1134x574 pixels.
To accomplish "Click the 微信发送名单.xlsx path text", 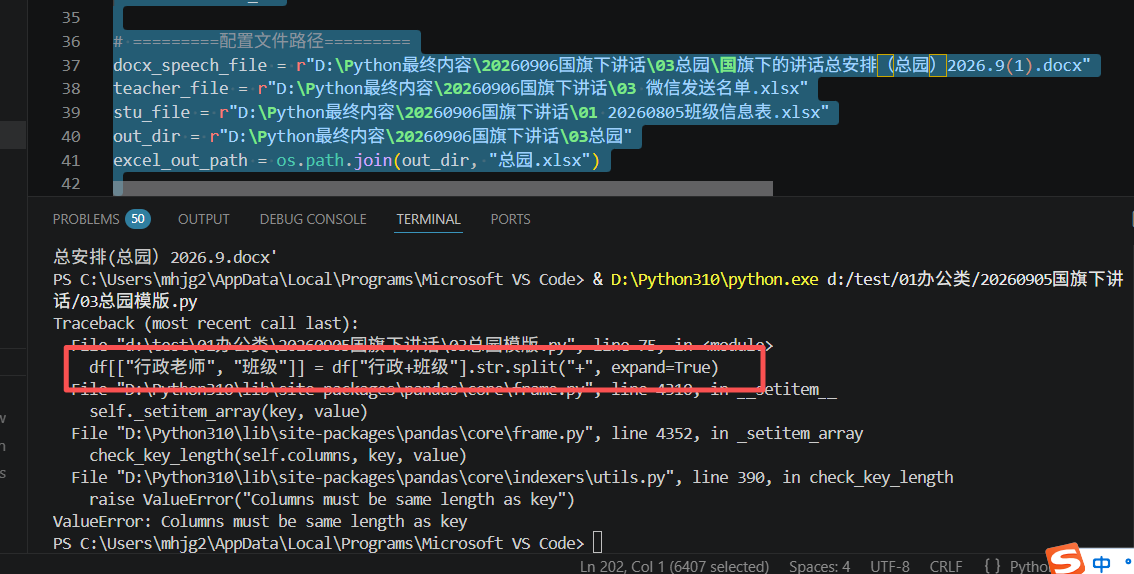I will click(x=722, y=88).
